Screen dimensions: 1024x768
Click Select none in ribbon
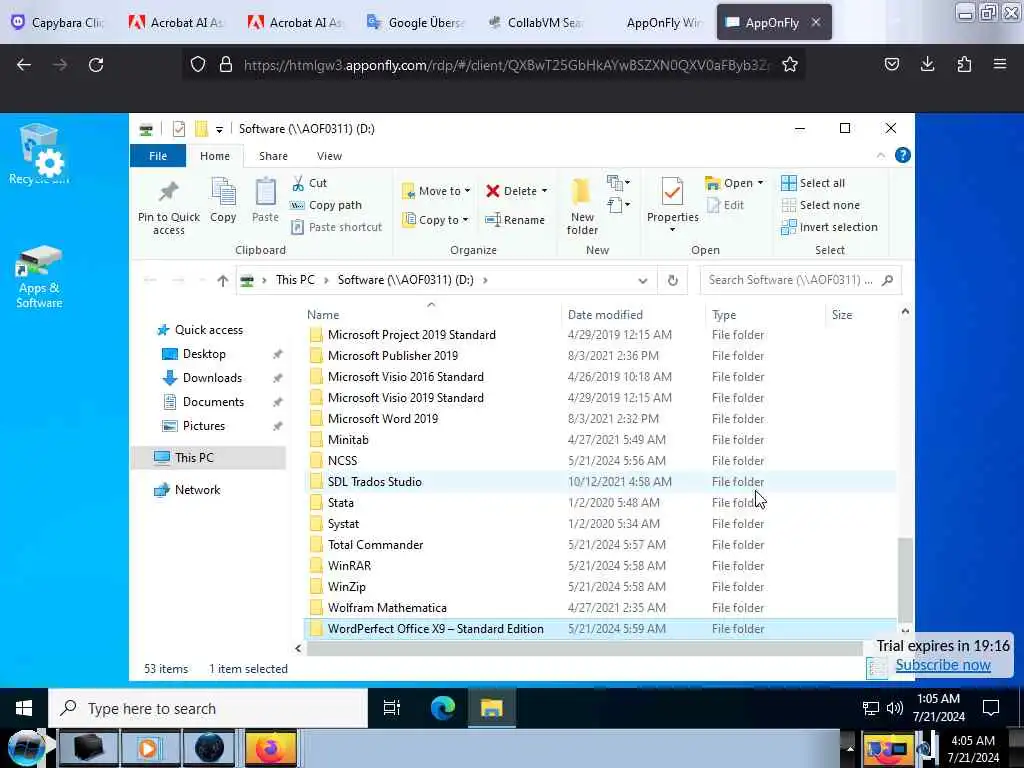point(820,205)
